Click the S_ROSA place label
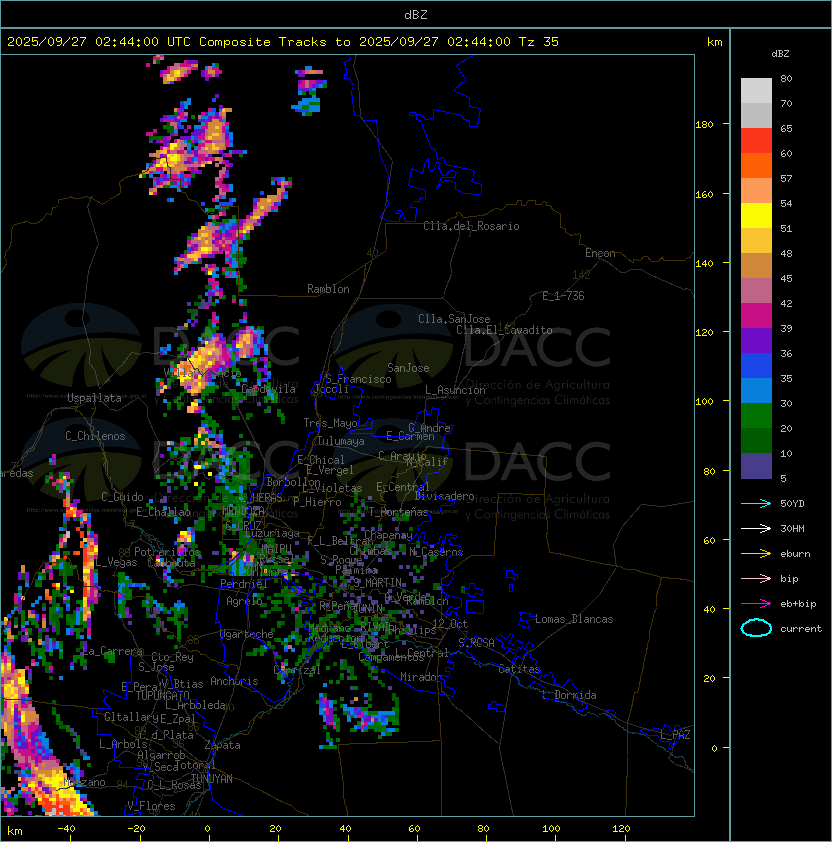The image size is (832, 842). pyautogui.click(x=476, y=643)
